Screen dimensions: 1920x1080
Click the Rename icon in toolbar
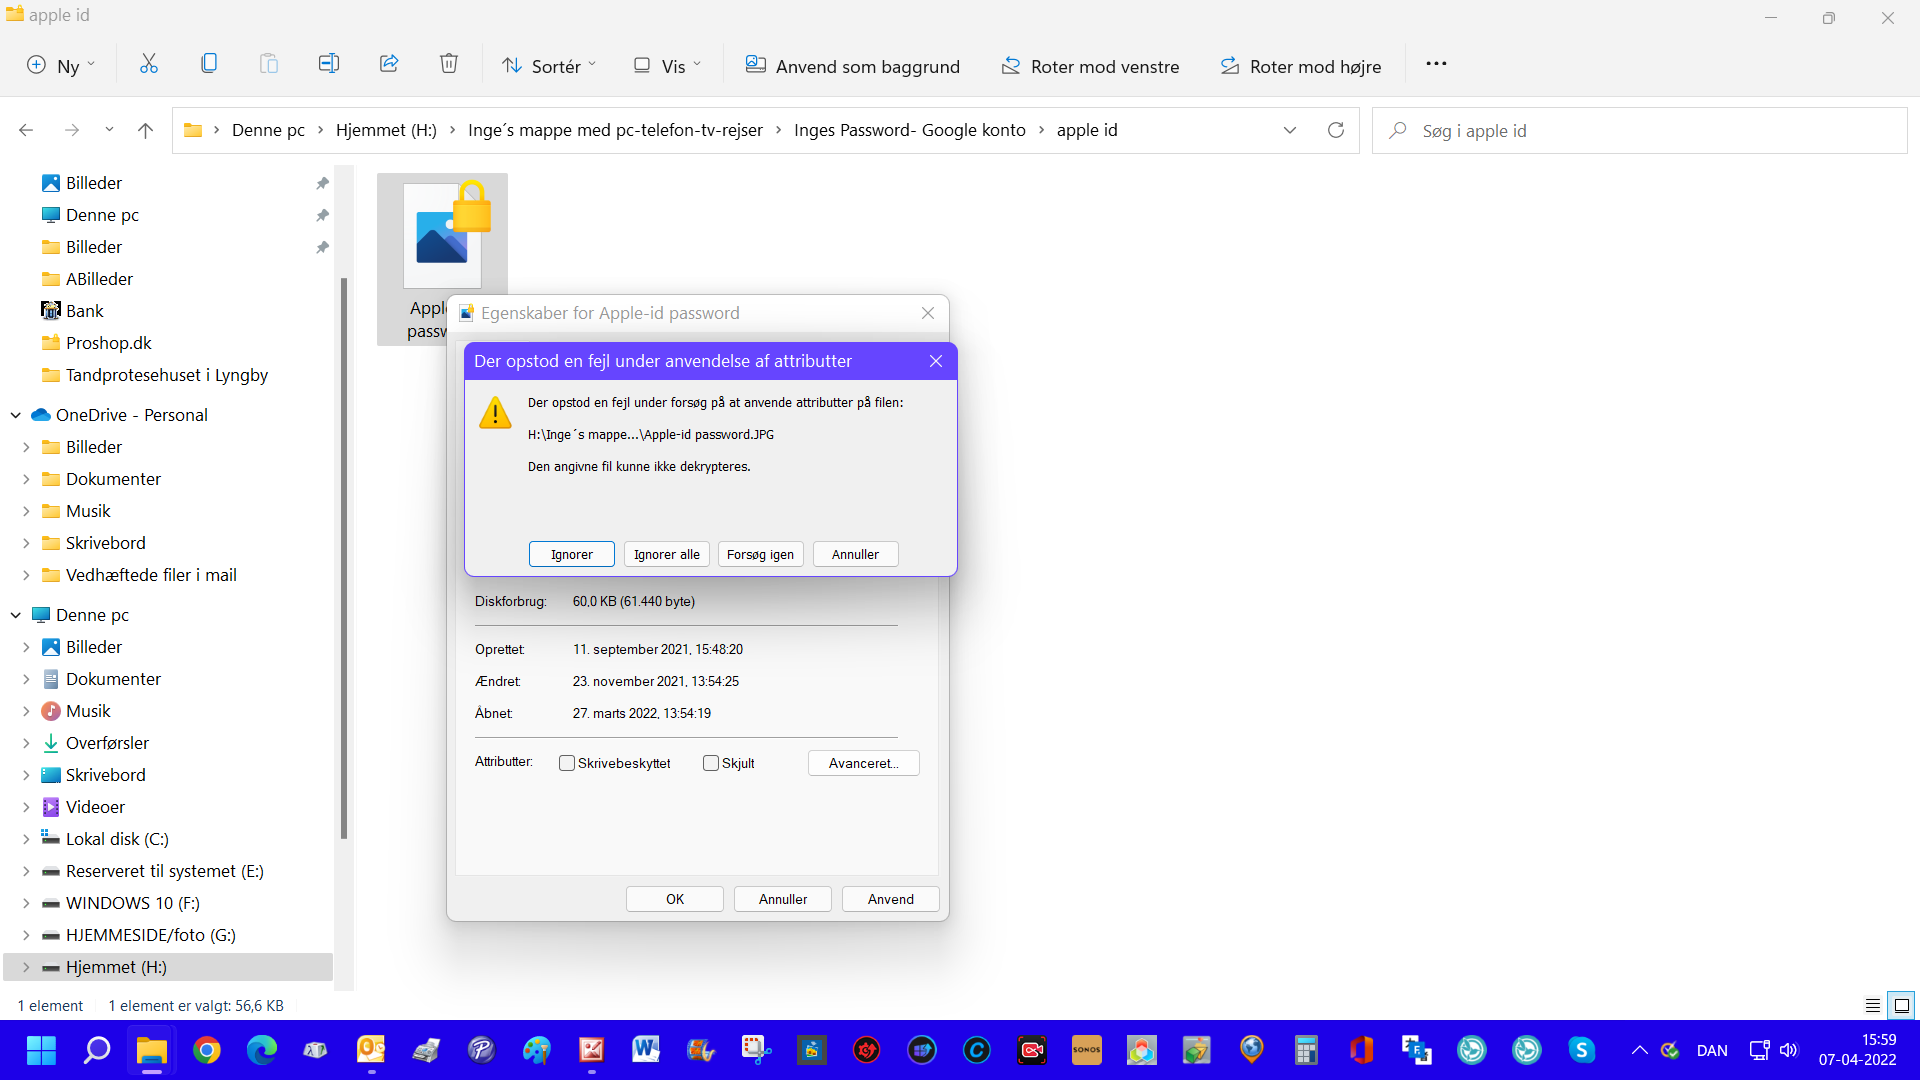(x=328, y=65)
